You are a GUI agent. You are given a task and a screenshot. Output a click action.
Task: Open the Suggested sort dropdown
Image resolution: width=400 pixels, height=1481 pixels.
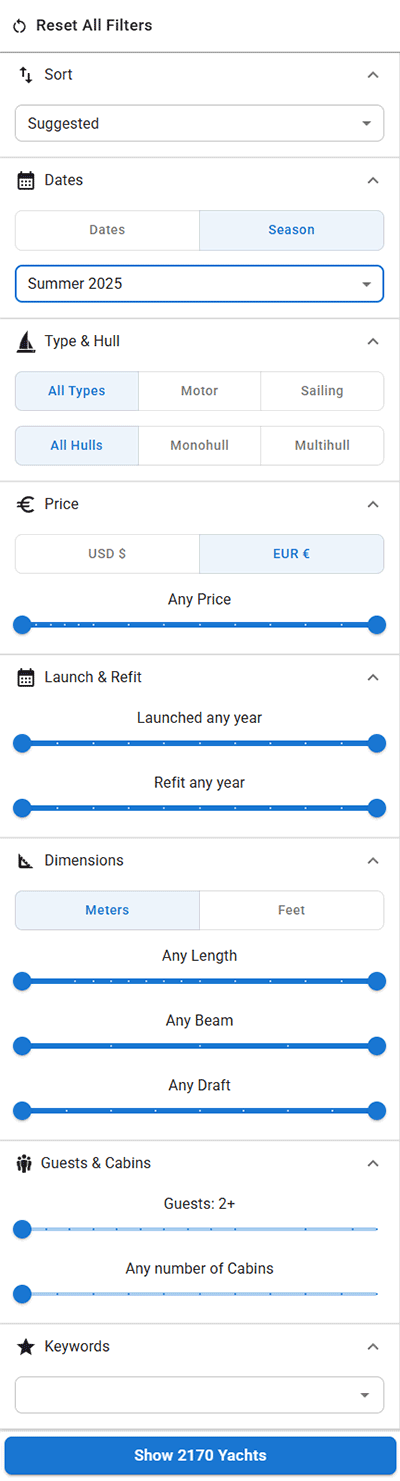tap(199, 124)
